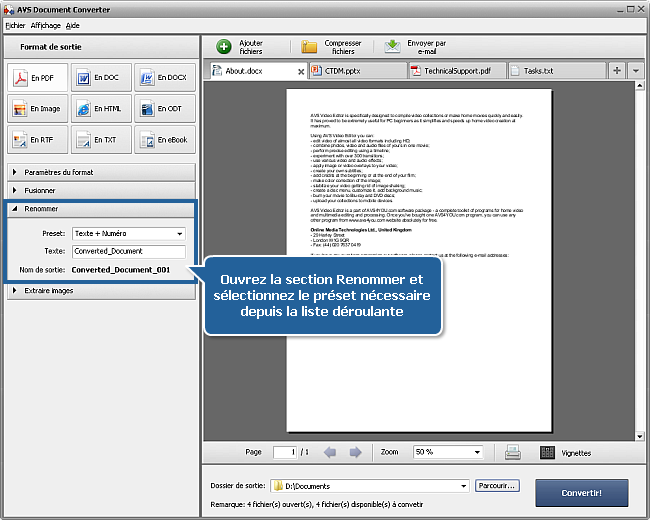Click the Envoyer par e-mail envelope icon
The width and height of the screenshot is (650, 520).
[x=392, y=47]
